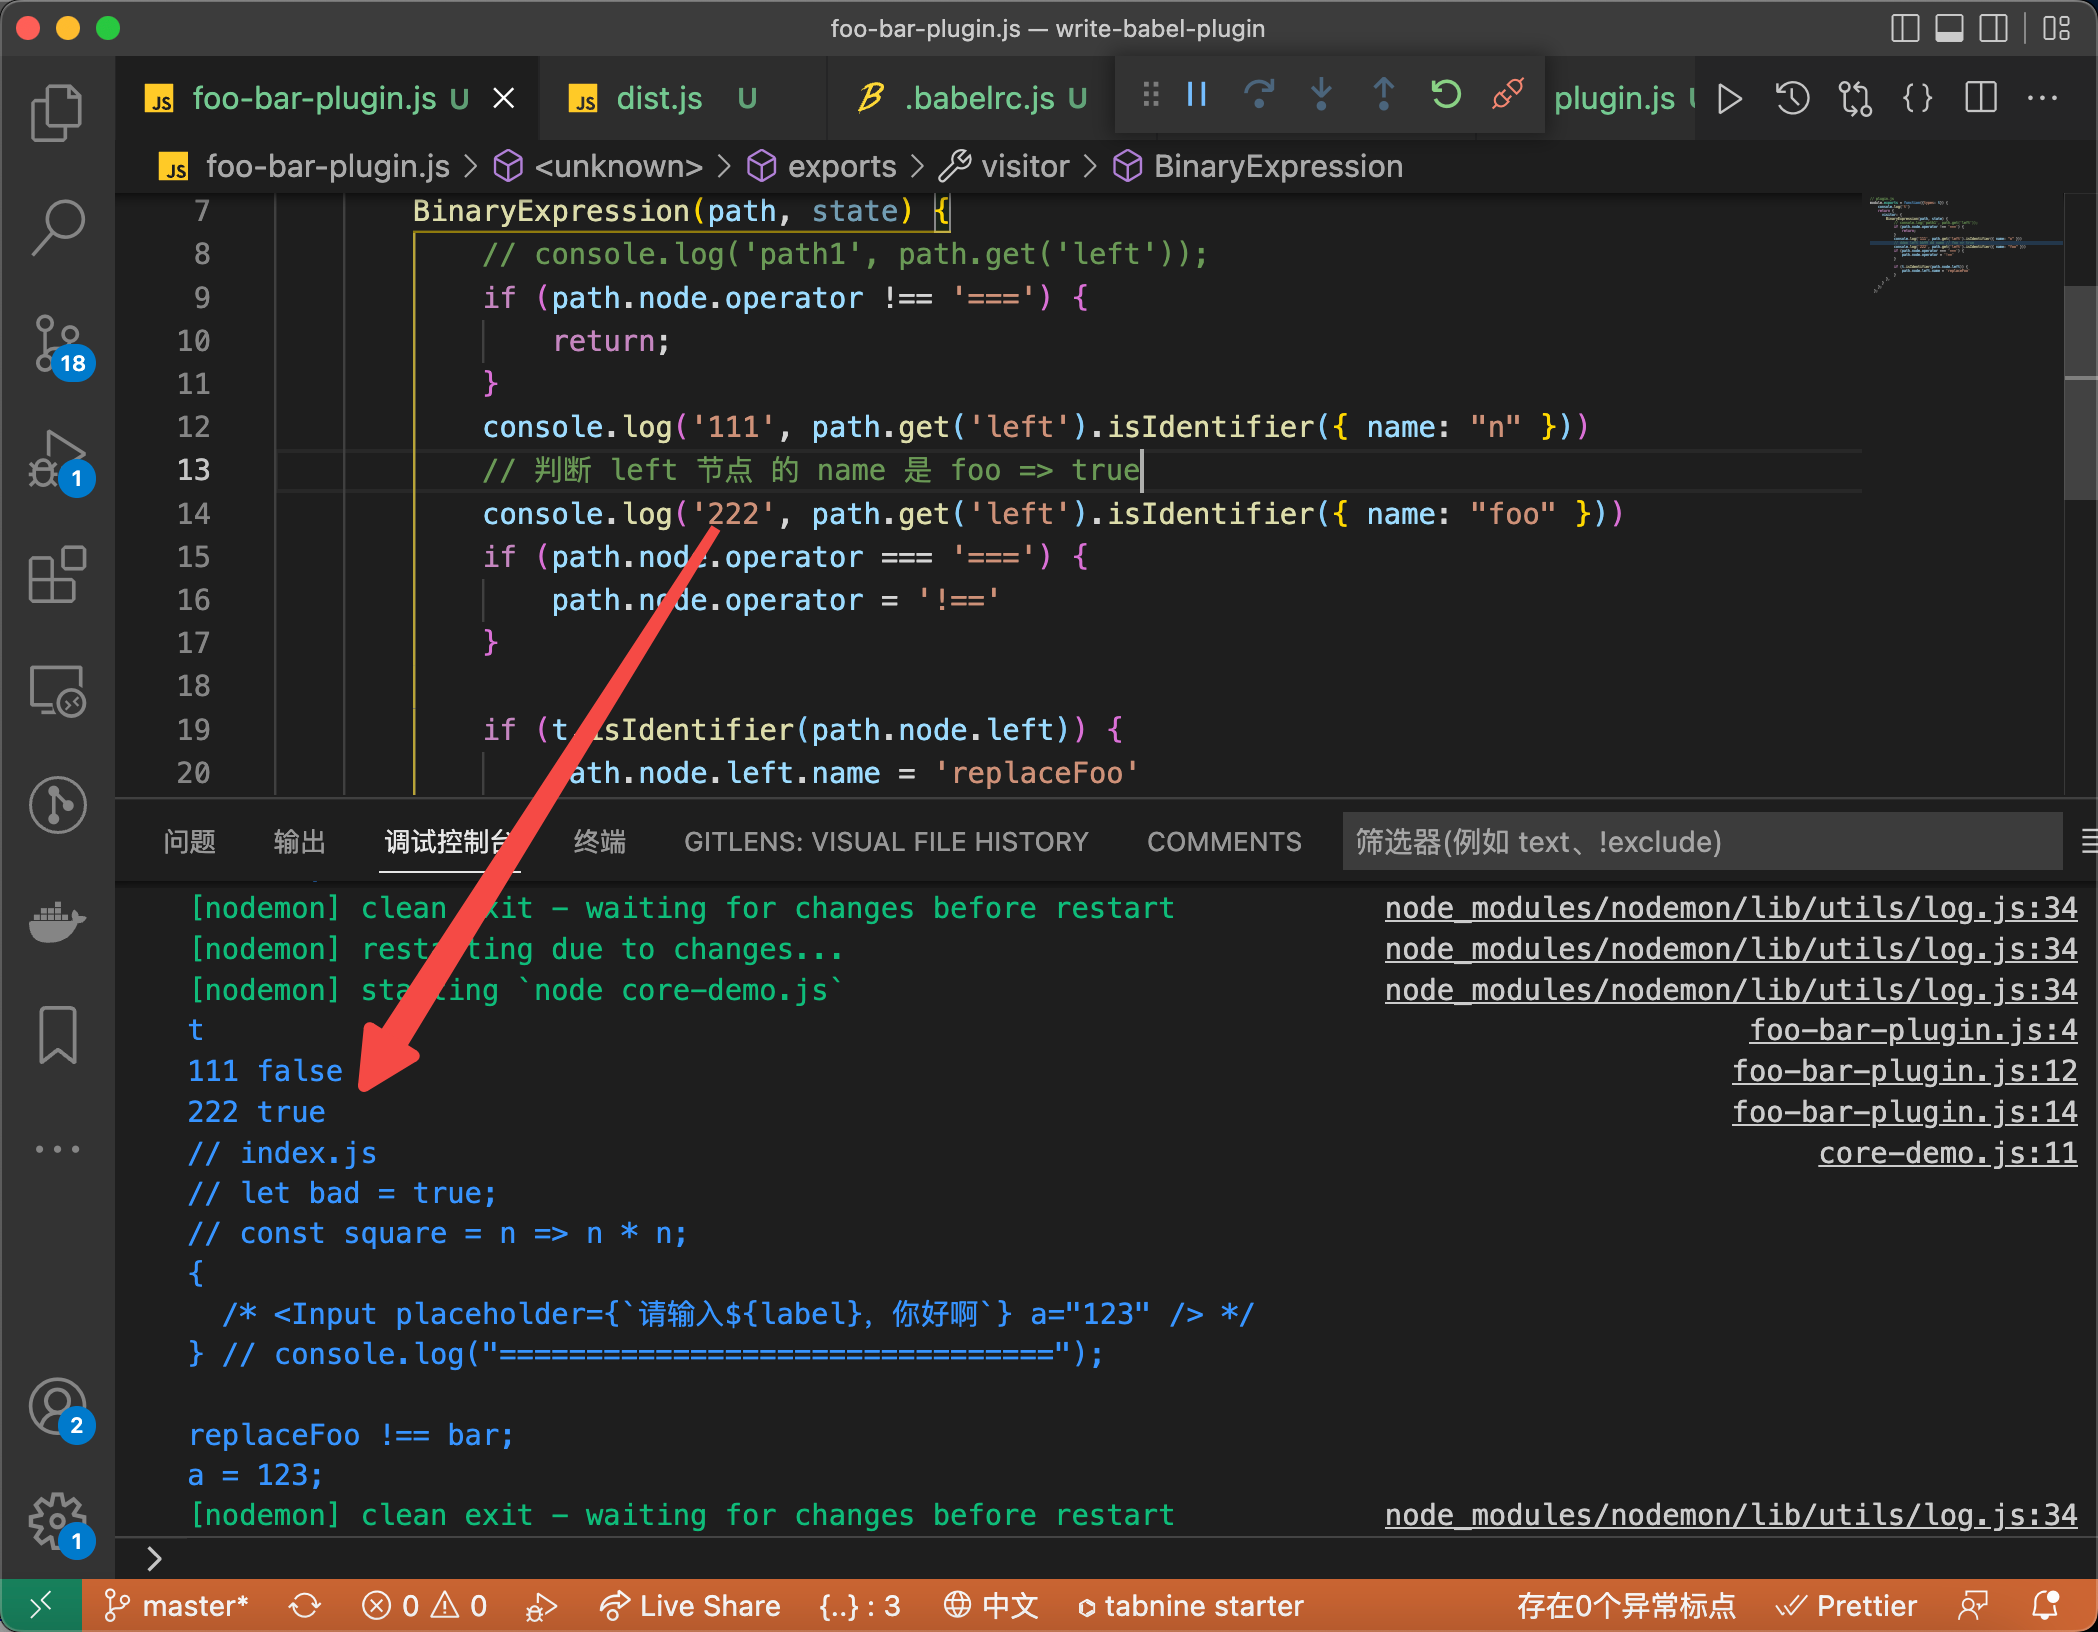The height and width of the screenshot is (1632, 2098).
Task: Pause the debugger from debug toolbar
Action: [x=1197, y=96]
